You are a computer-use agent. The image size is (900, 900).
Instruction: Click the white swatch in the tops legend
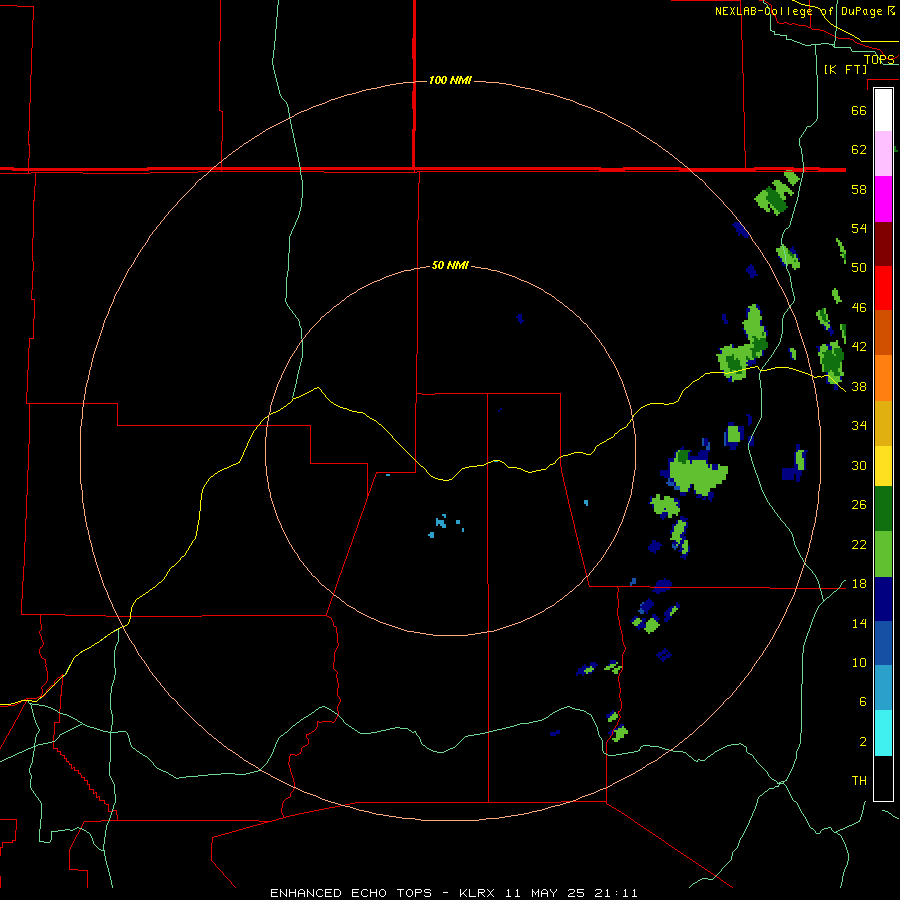click(x=883, y=110)
